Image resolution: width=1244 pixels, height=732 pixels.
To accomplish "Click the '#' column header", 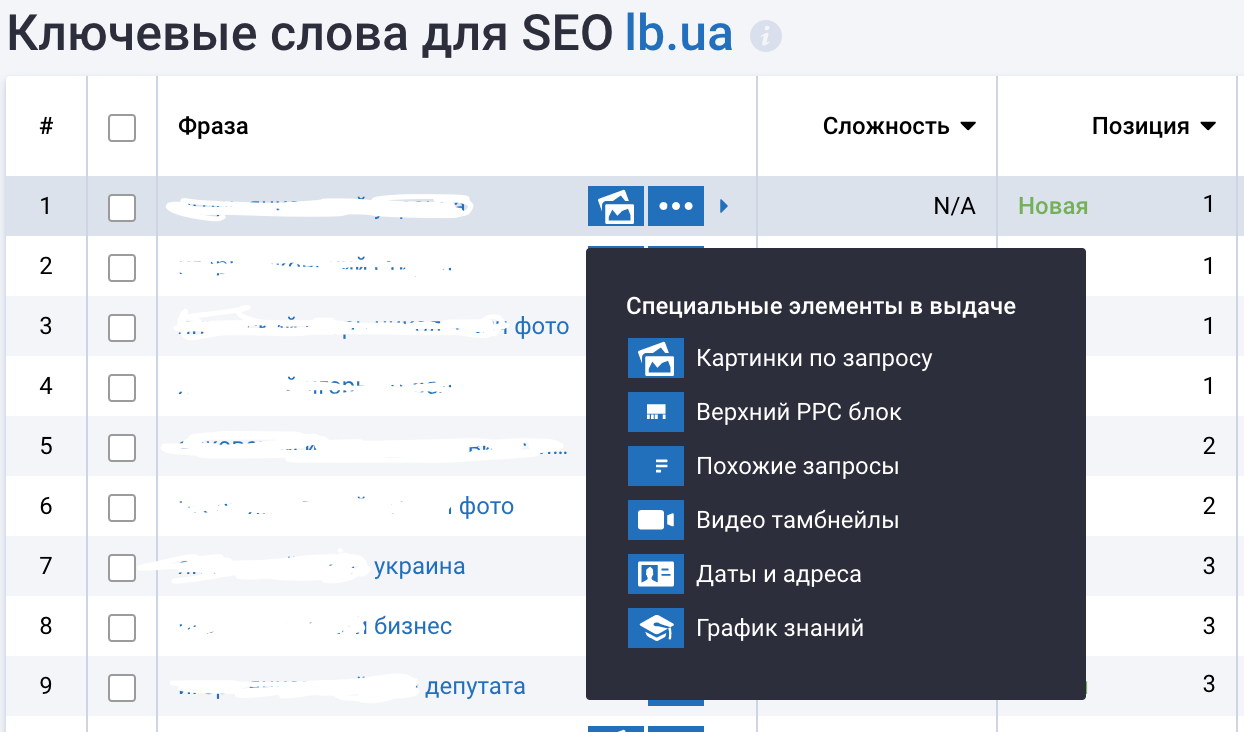I will (x=46, y=126).
